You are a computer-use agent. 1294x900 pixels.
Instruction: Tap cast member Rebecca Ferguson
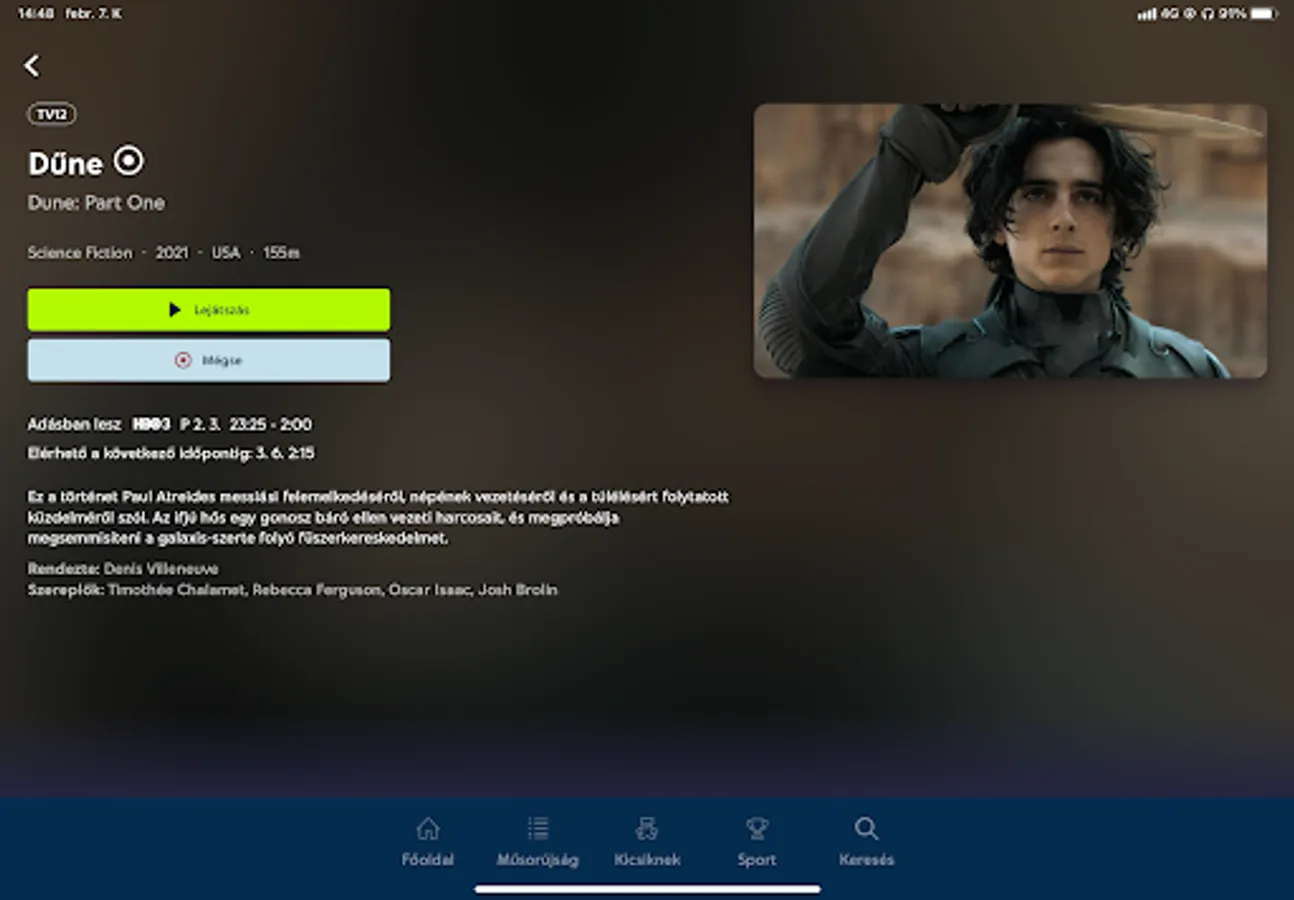pos(317,590)
